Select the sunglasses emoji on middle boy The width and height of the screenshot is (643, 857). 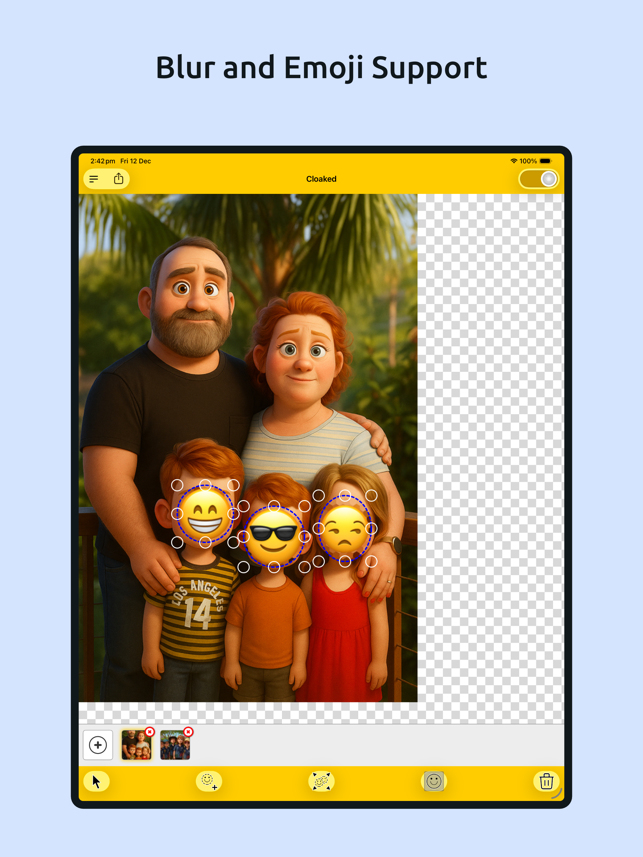click(x=273, y=537)
